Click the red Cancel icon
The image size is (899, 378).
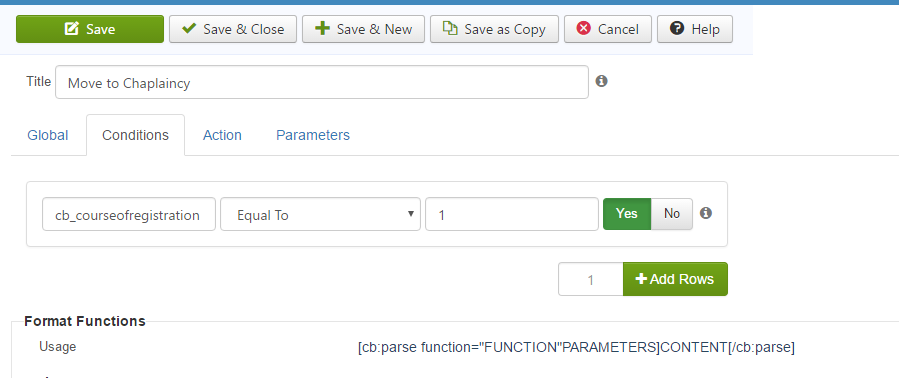coord(584,28)
